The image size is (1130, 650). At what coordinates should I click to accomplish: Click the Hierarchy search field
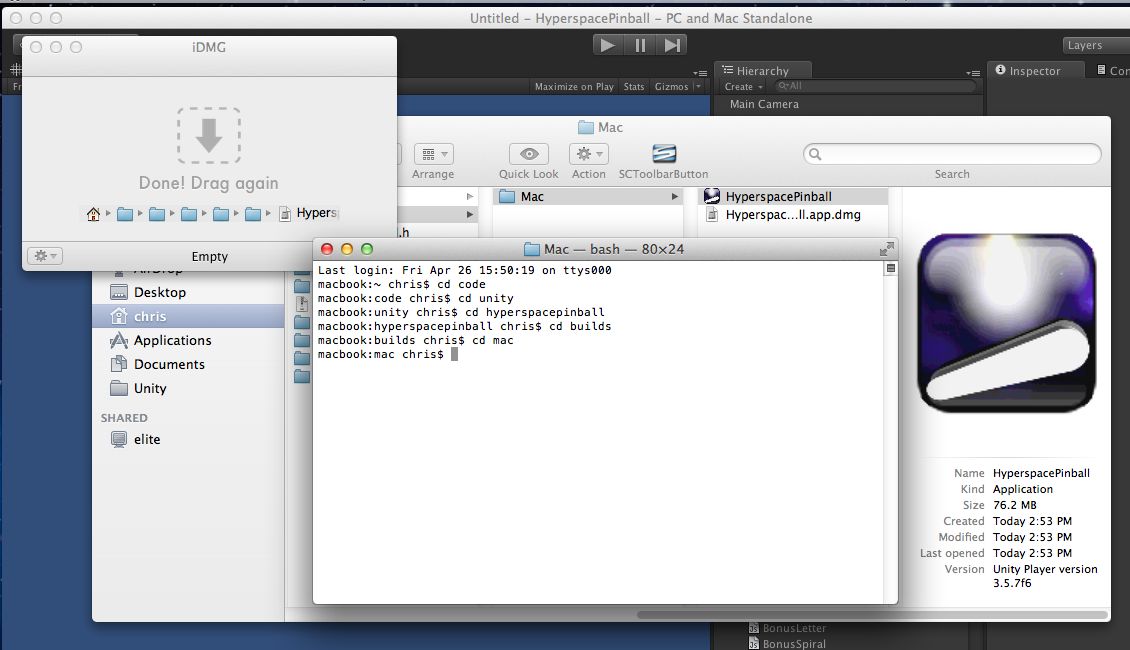(874, 86)
